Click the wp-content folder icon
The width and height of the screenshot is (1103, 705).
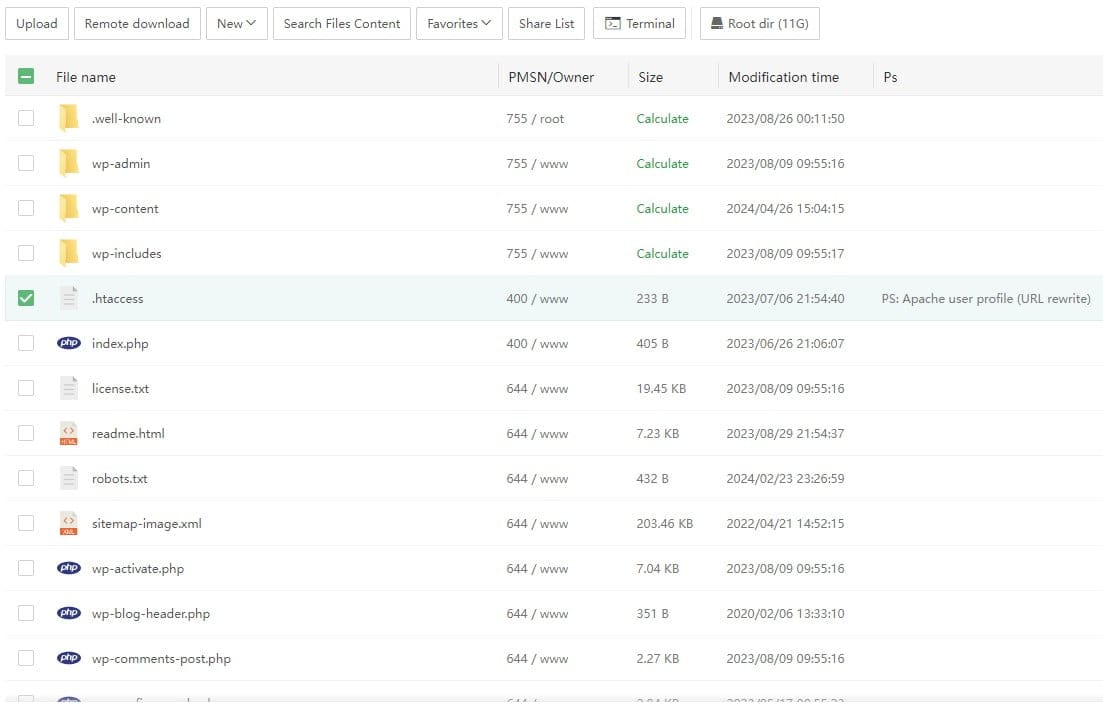[x=68, y=208]
